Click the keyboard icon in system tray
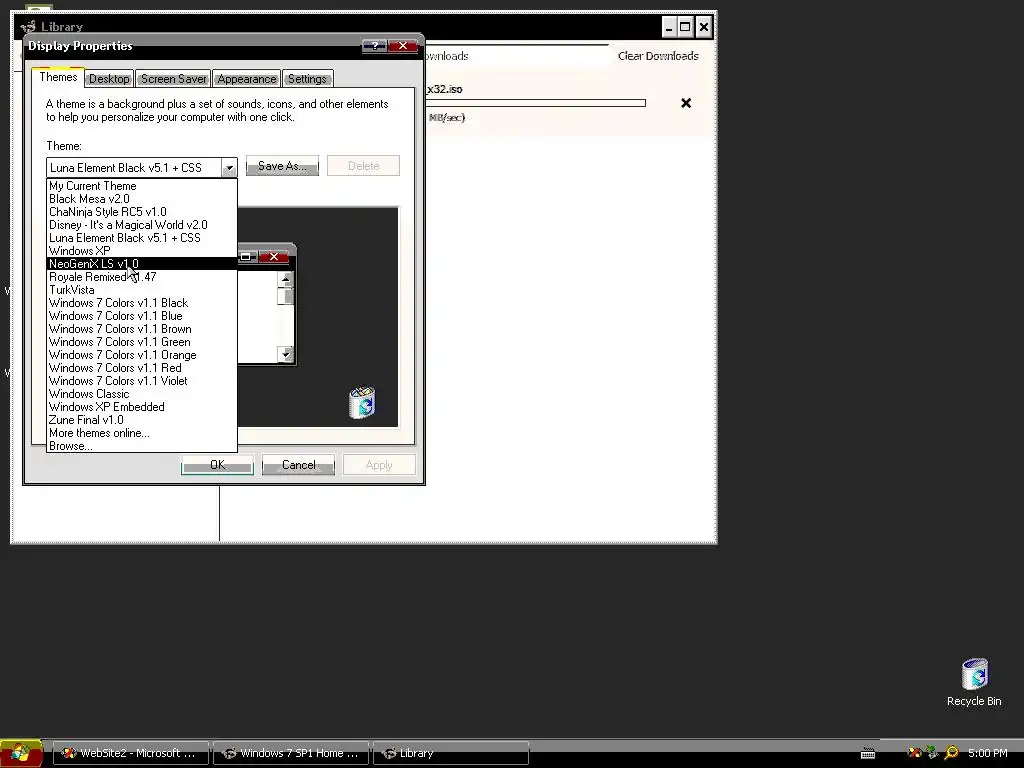Screen dimensions: 1024x768 pyautogui.click(x=868, y=754)
